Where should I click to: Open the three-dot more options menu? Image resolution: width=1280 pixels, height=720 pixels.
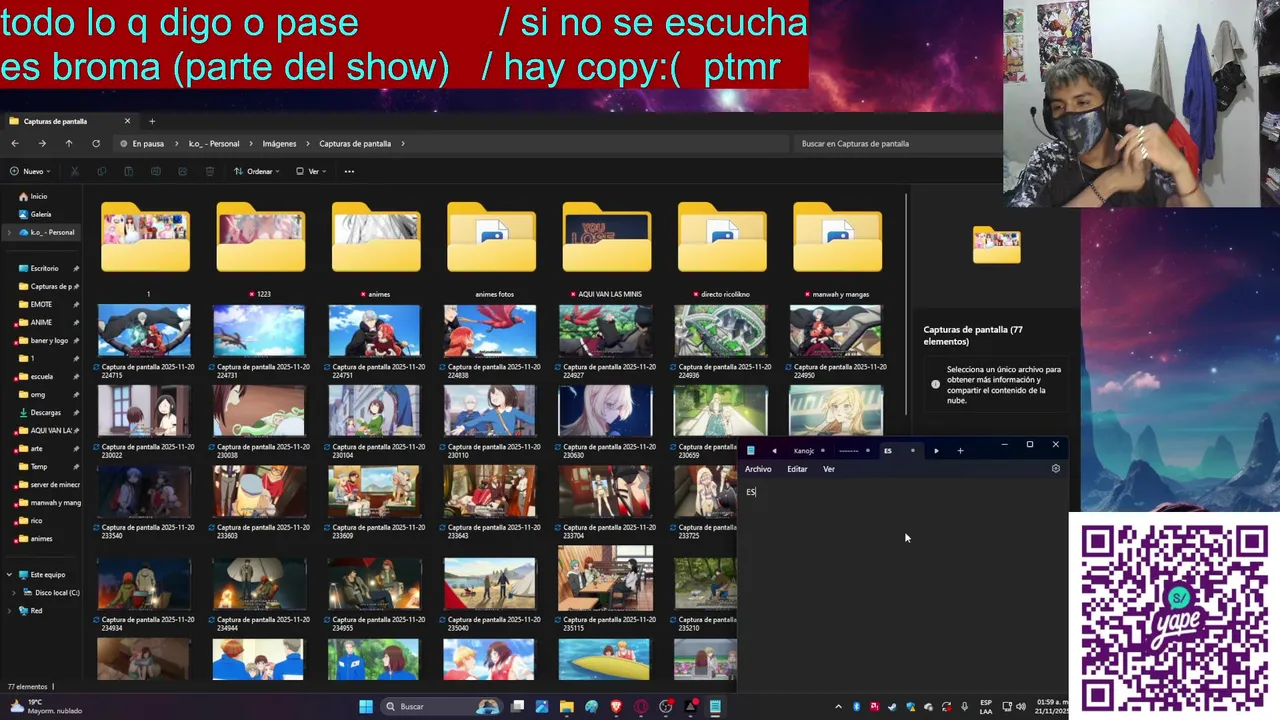pos(349,171)
